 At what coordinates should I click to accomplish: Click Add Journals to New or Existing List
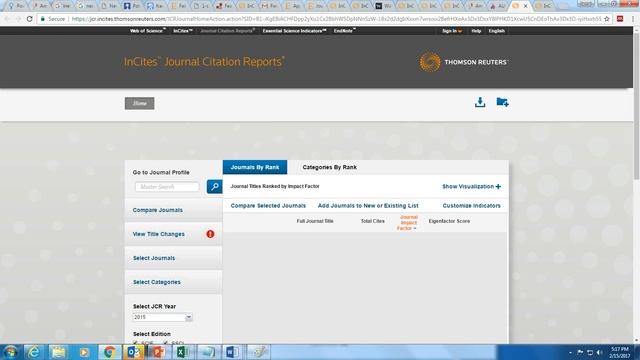click(368, 206)
